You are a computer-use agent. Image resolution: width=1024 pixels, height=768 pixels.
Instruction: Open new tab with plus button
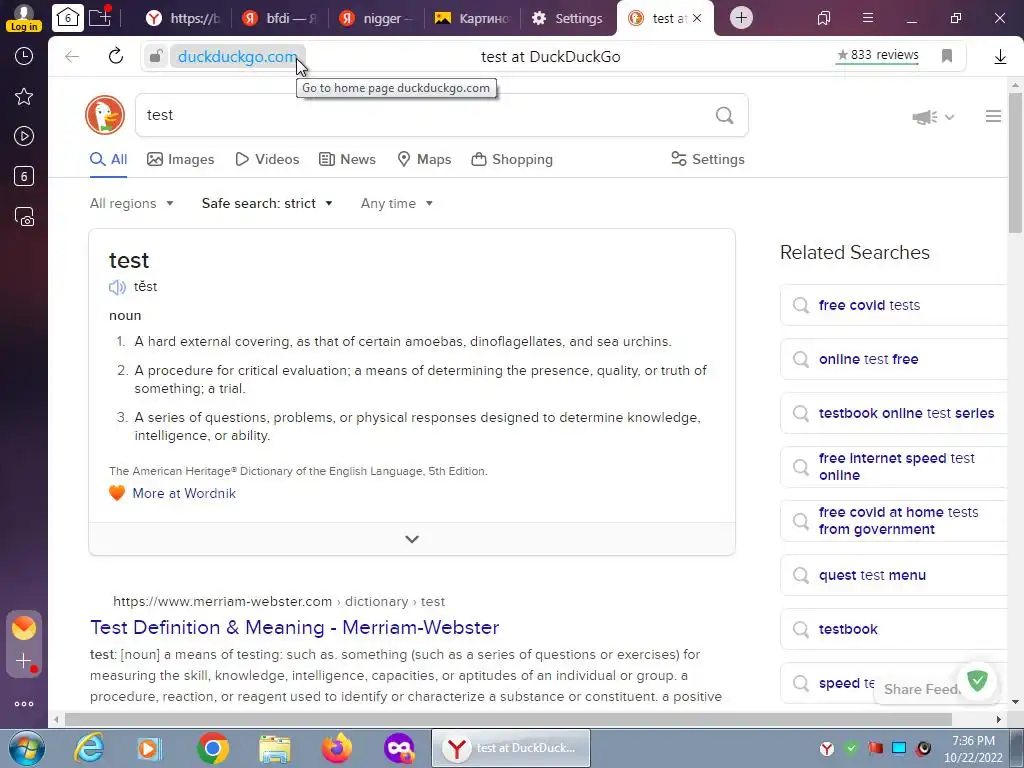click(741, 18)
